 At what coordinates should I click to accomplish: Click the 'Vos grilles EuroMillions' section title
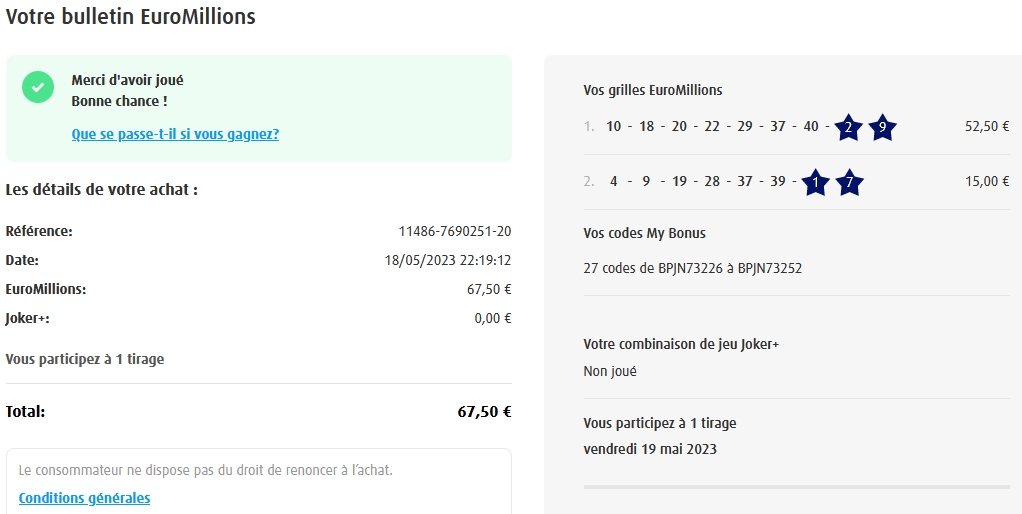pos(652,90)
